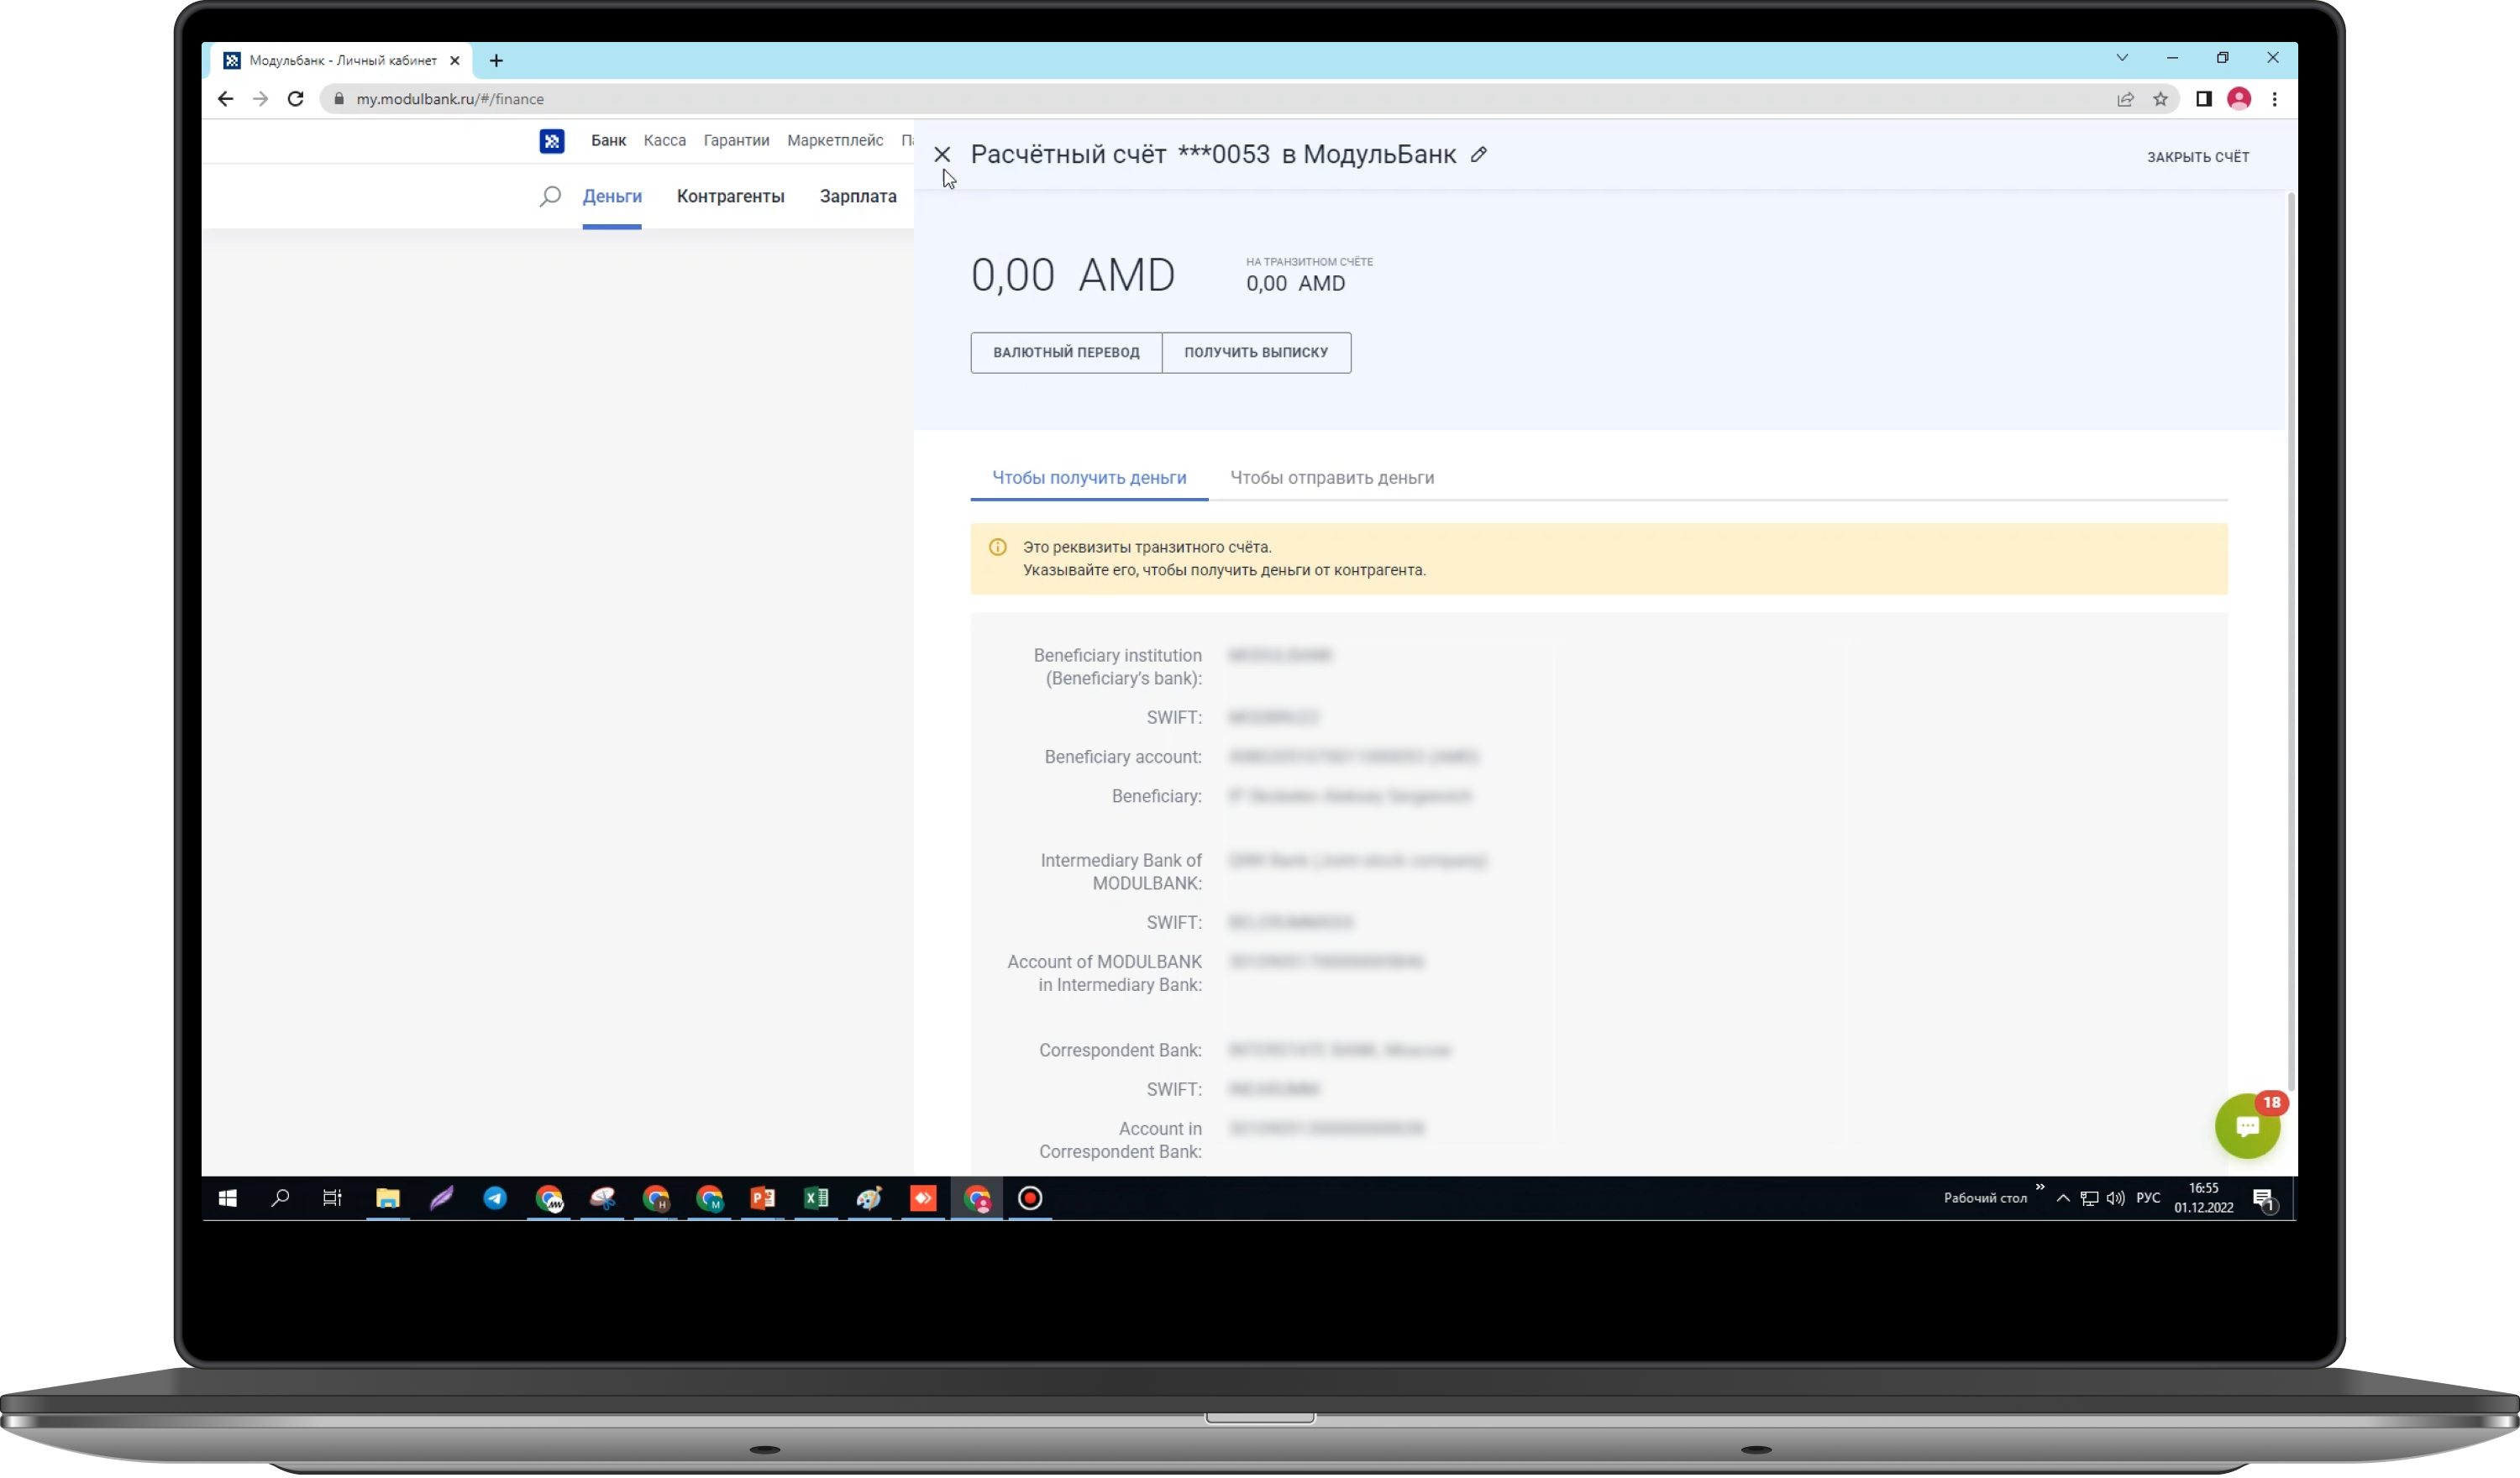Image resolution: width=2520 pixels, height=1478 pixels.
Task: Open the network status tray icon
Action: tap(2089, 1200)
